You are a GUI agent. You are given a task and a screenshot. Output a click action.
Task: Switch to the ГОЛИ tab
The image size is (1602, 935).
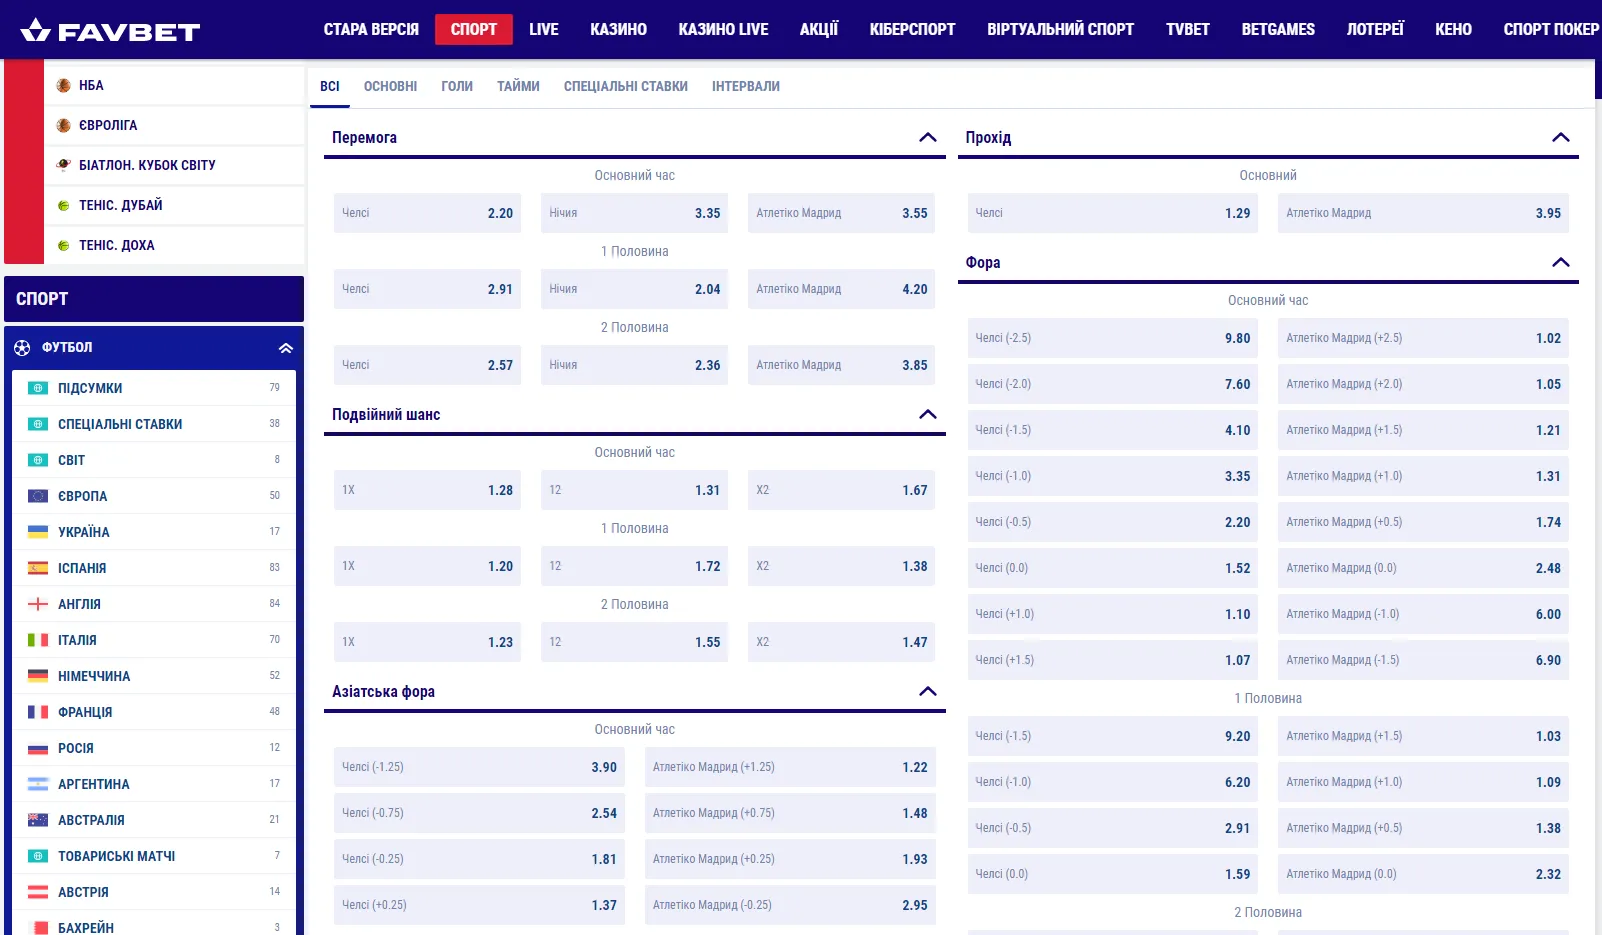[x=457, y=87]
